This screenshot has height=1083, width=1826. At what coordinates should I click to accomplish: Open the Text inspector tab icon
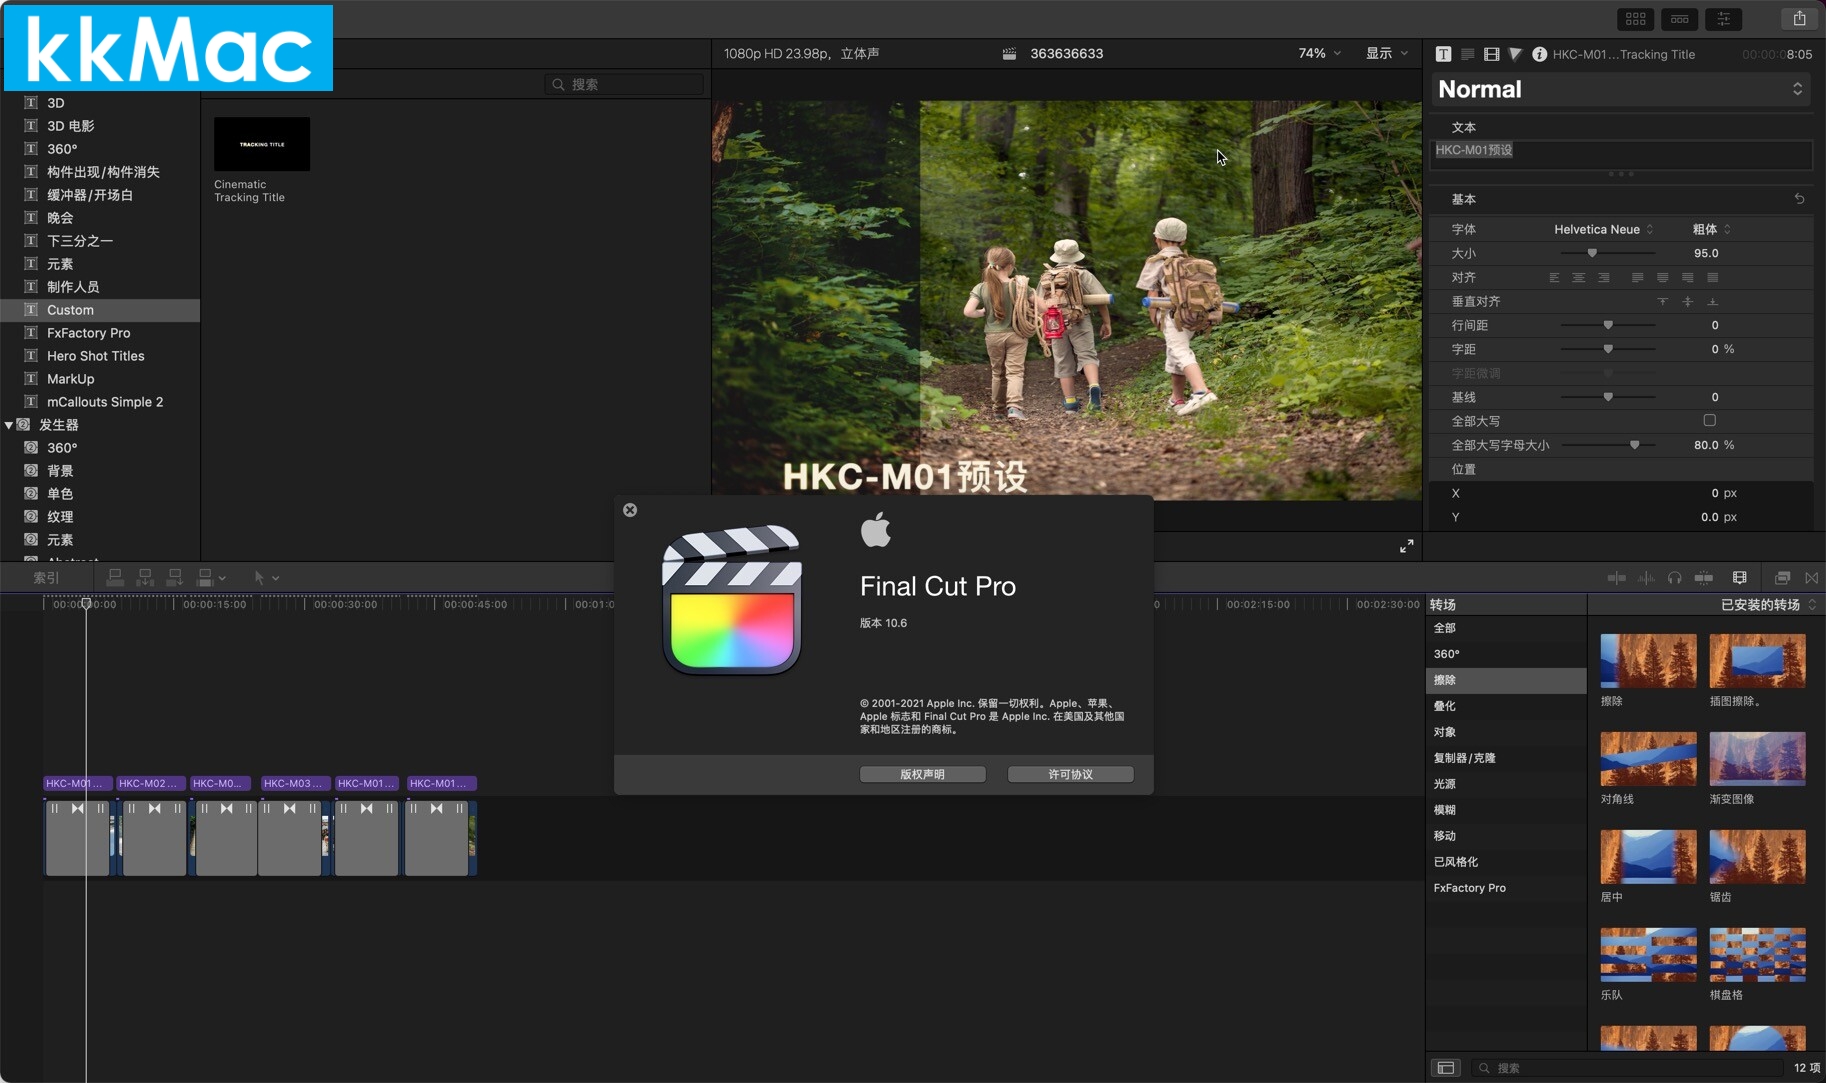[1443, 54]
